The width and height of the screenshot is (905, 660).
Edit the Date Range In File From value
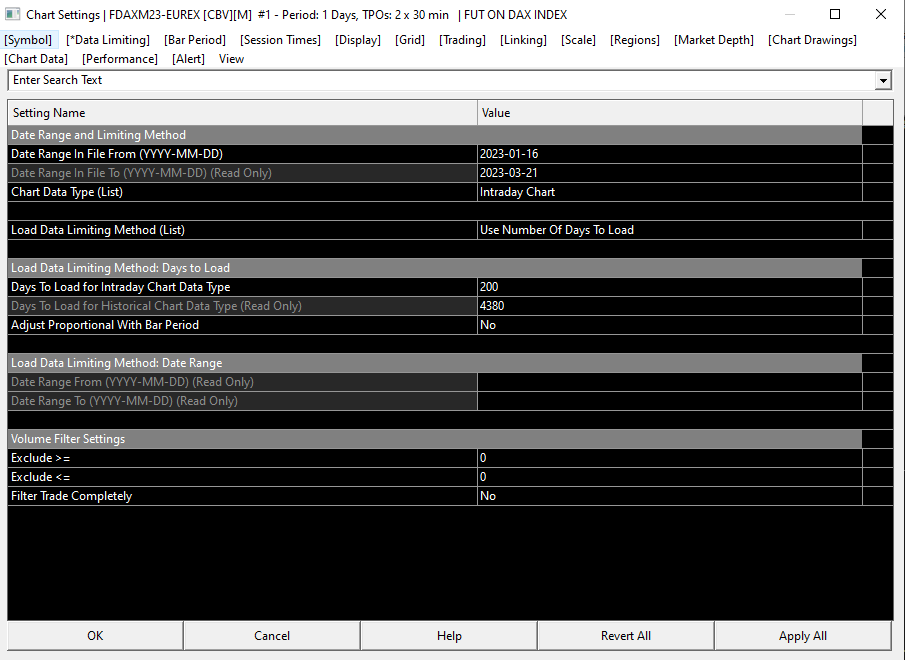pyautogui.click(x=670, y=154)
